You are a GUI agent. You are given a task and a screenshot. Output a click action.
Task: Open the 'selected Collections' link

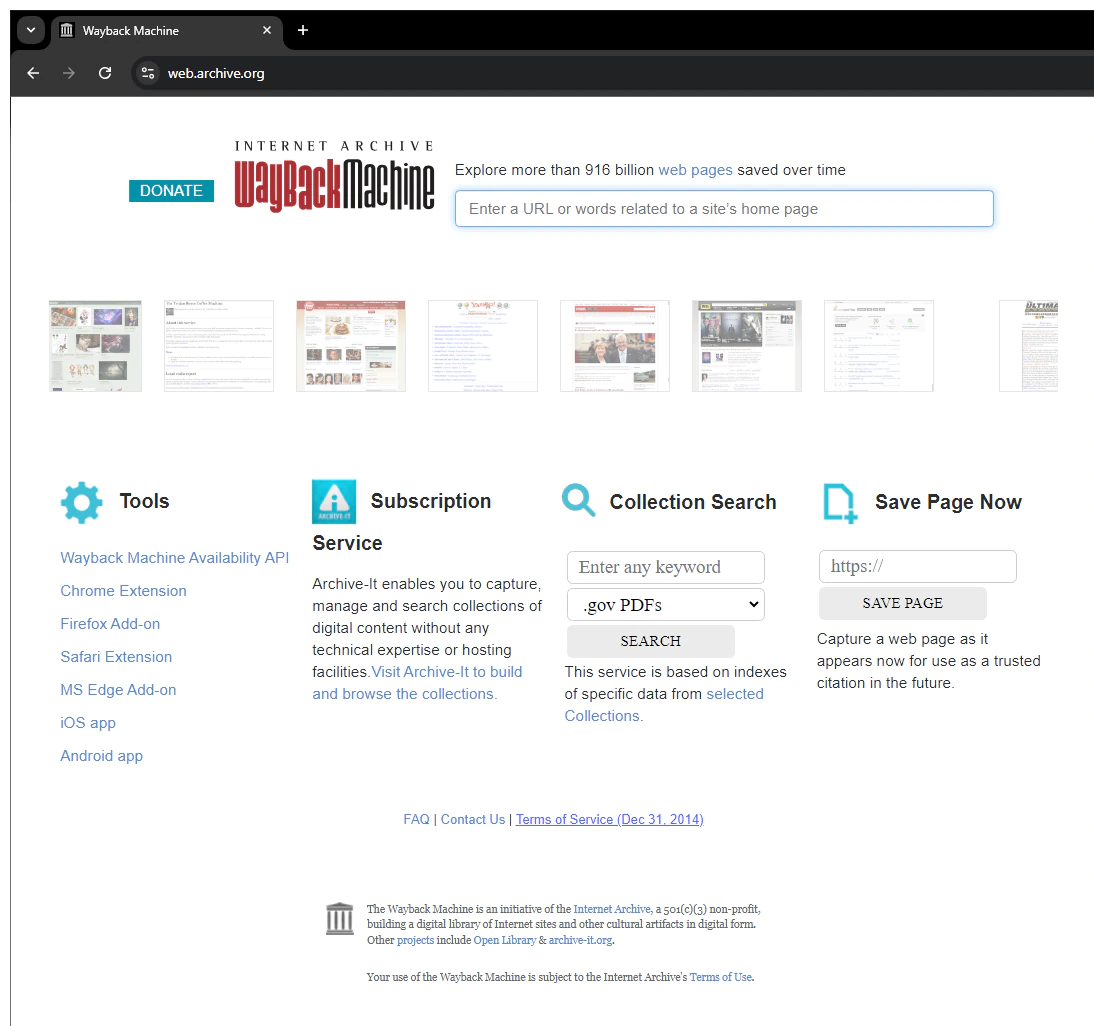(x=664, y=704)
